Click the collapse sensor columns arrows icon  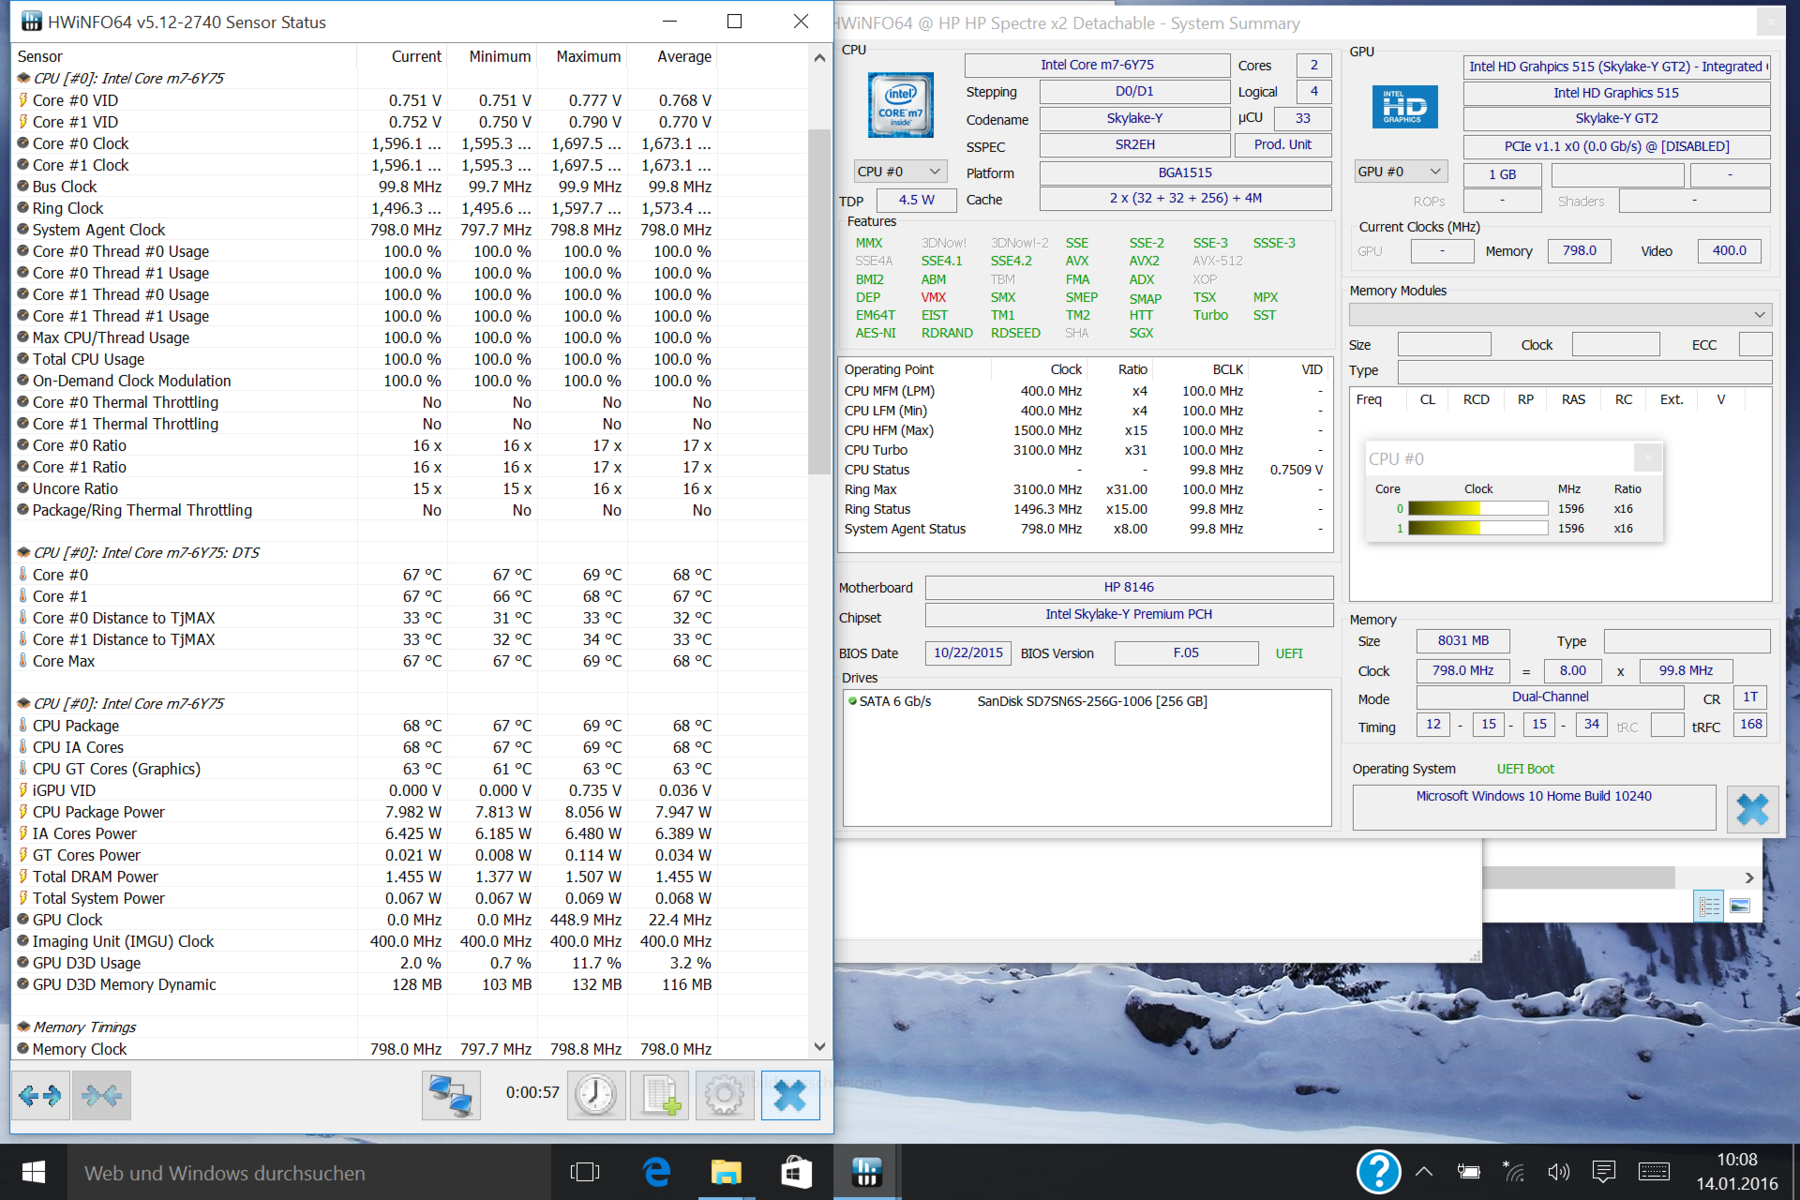pos(101,1096)
